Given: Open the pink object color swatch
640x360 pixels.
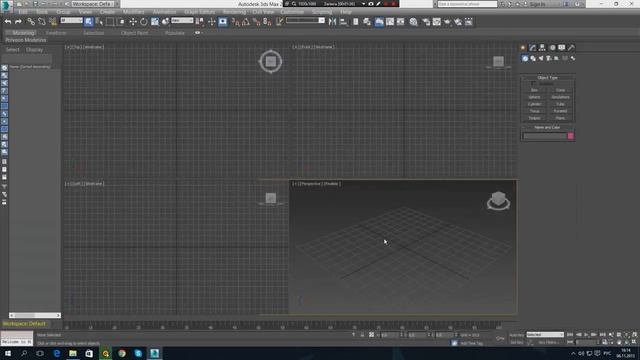Looking at the screenshot, I should (x=570, y=136).
